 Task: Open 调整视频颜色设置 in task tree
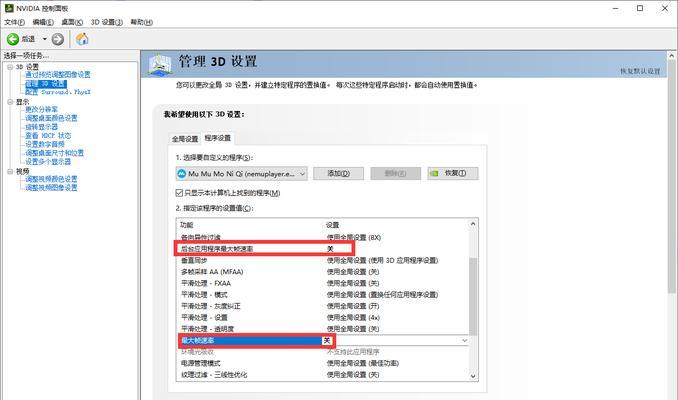[x=51, y=179]
